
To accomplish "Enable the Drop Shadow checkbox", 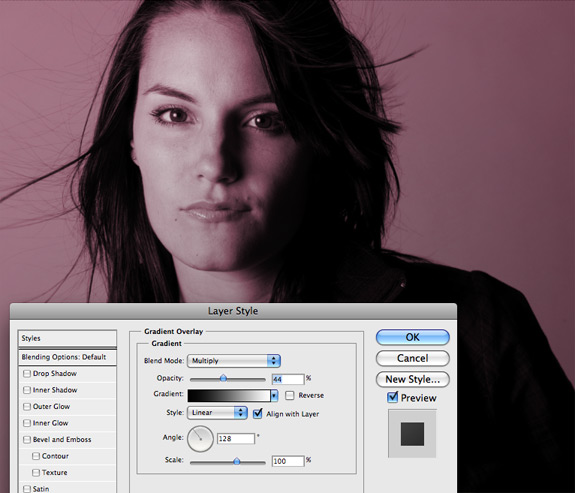I will coord(27,373).
